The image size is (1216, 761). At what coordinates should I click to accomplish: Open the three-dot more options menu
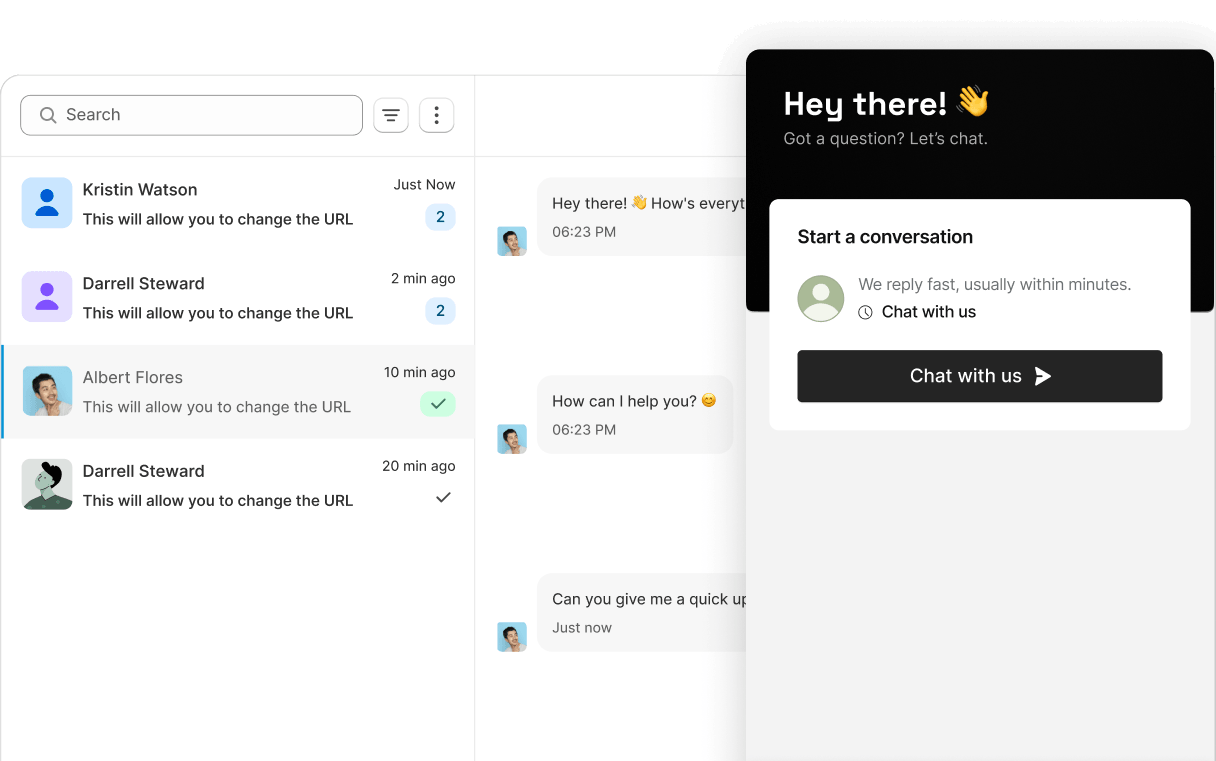click(436, 116)
